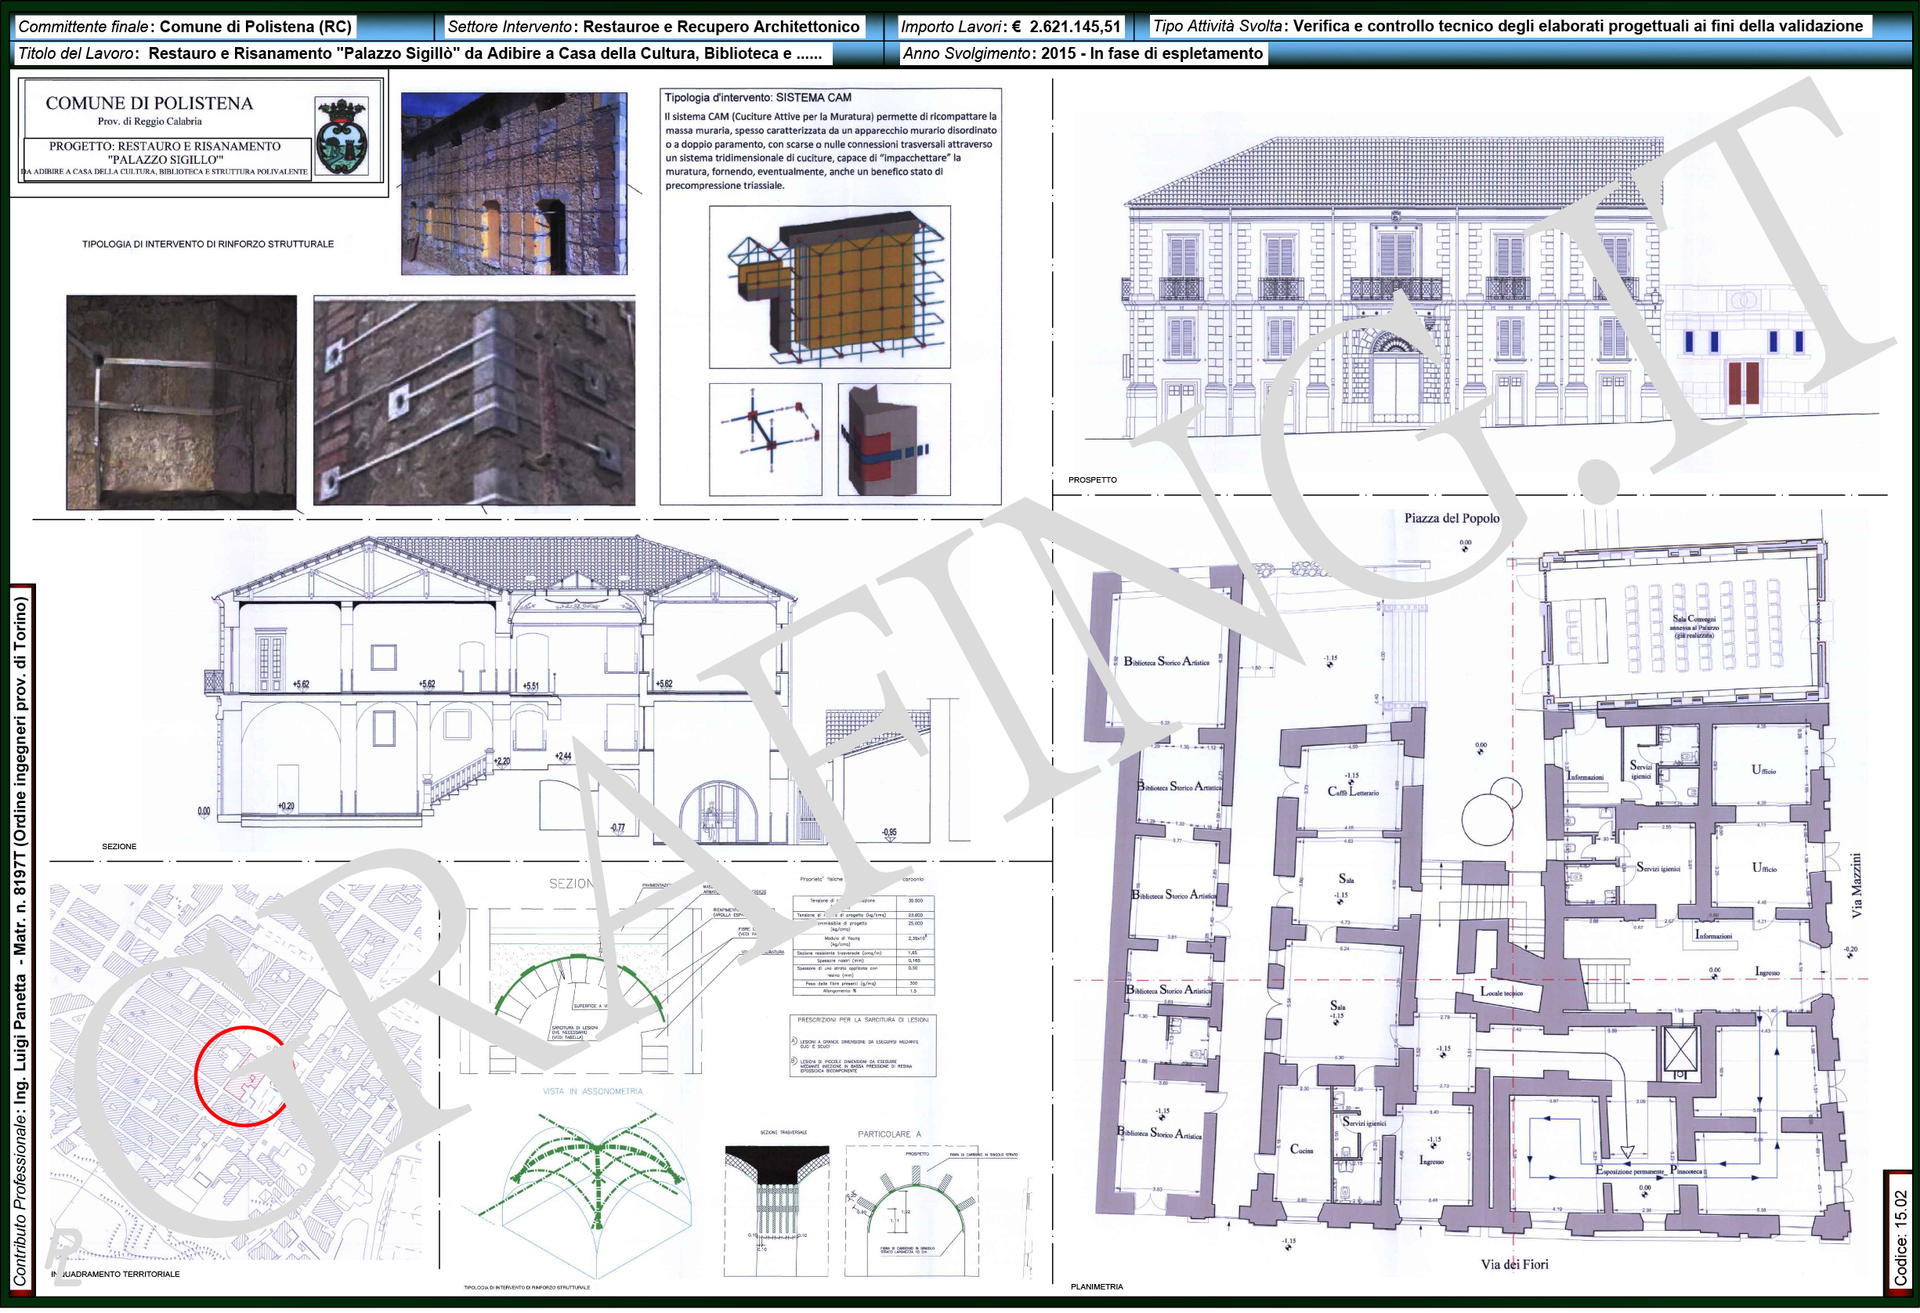This screenshot has height=1313, width=1920.
Task: Click the 3D cross-tie node diagram
Action: (x=766, y=440)
